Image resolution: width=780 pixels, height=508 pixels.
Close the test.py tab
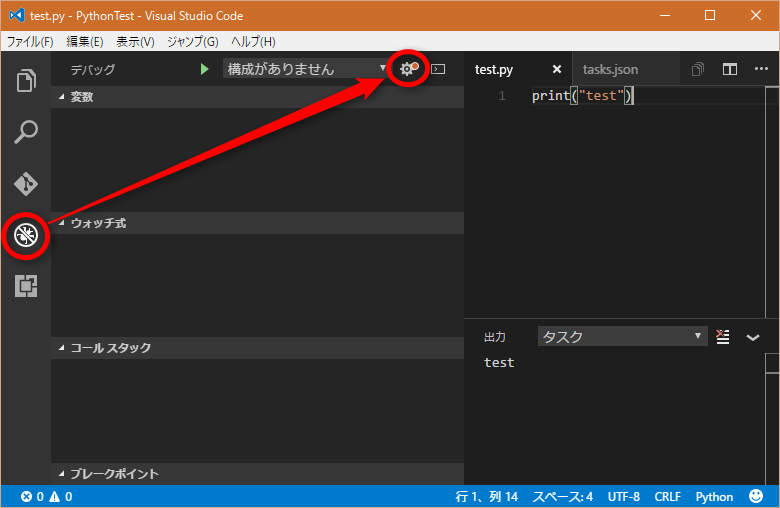[557, 69]
